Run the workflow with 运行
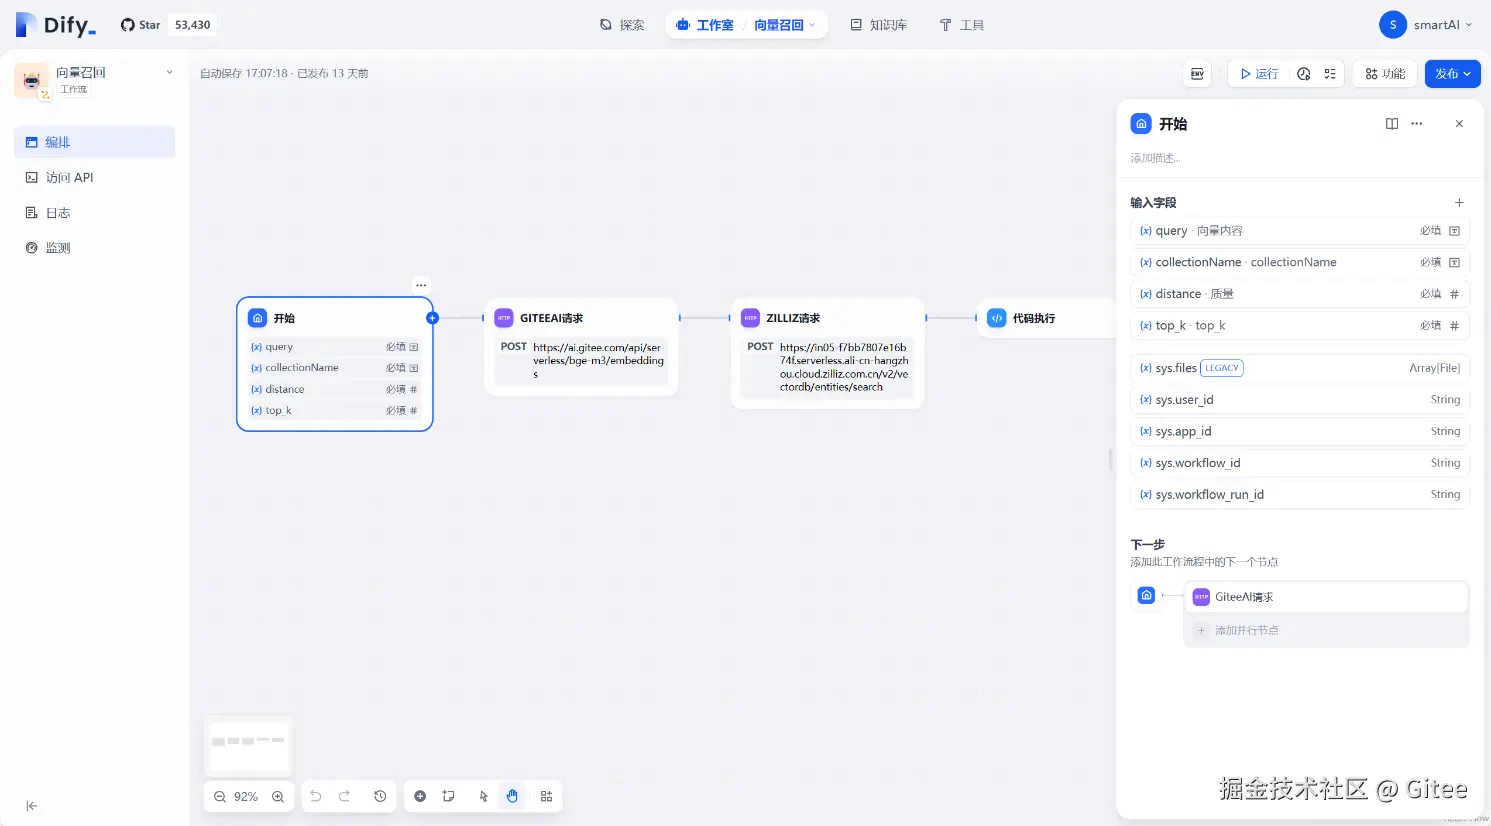1491x826 pixels. [1260, 74]
